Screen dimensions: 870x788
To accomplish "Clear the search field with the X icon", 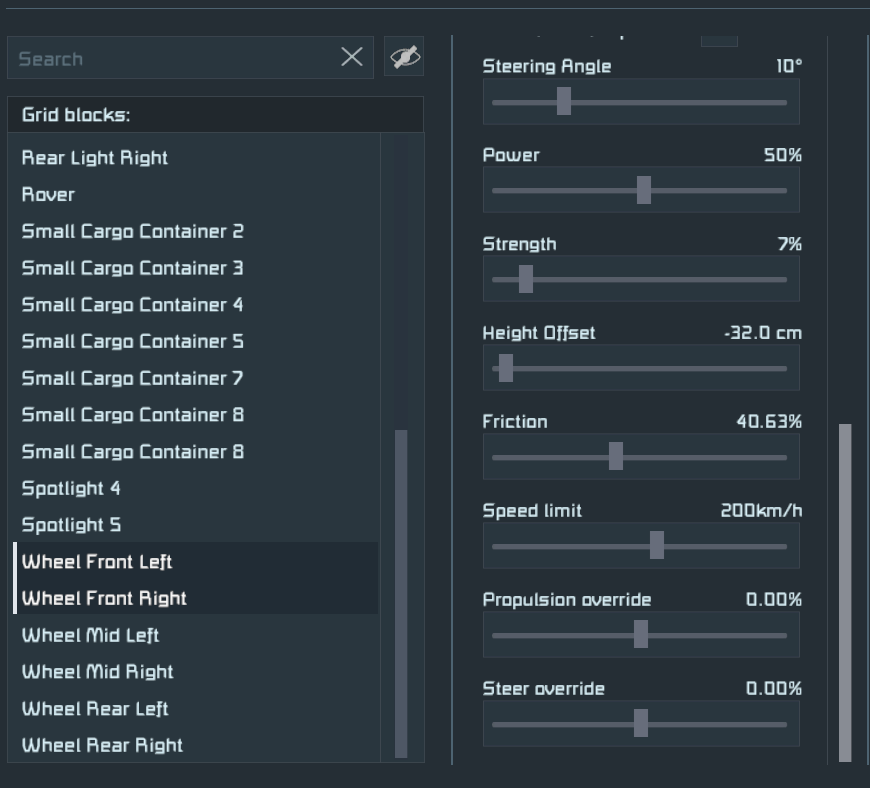I will coord(352,58).
